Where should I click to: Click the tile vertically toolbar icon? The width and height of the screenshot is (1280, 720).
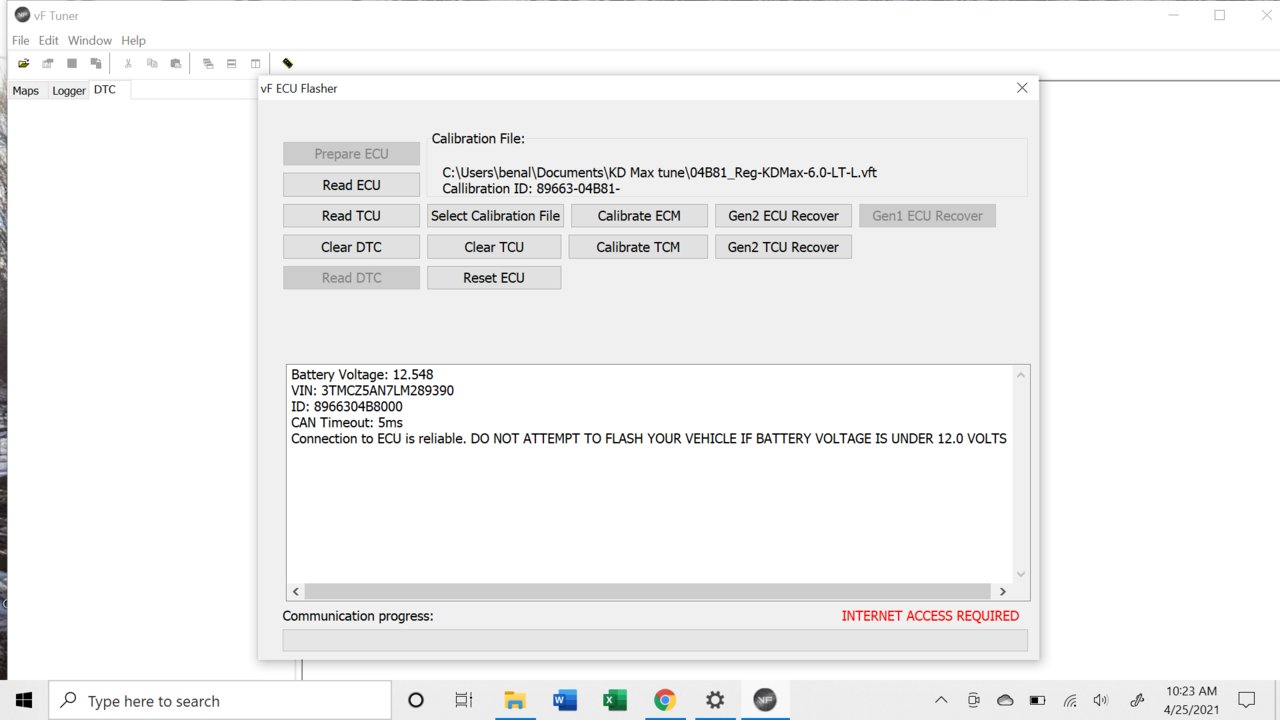pyautogui.click(x=256, y=63)
